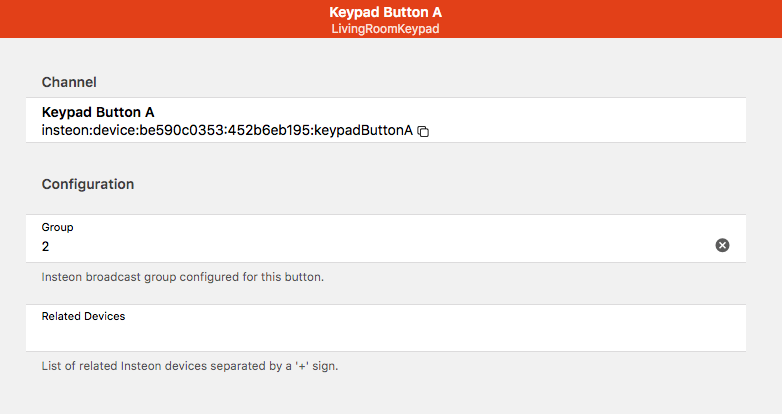Select the orange header bar

pos(391,19)
